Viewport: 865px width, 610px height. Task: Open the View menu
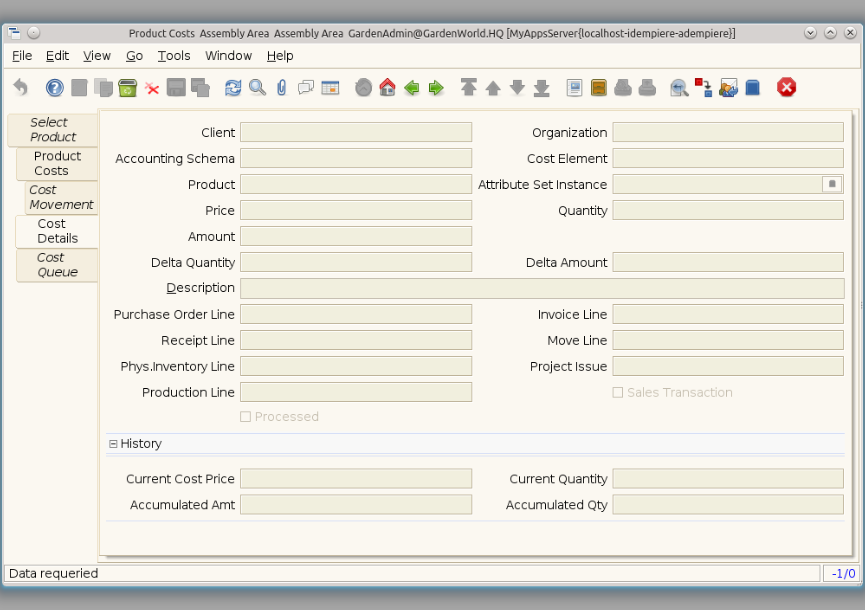[97, 56]
